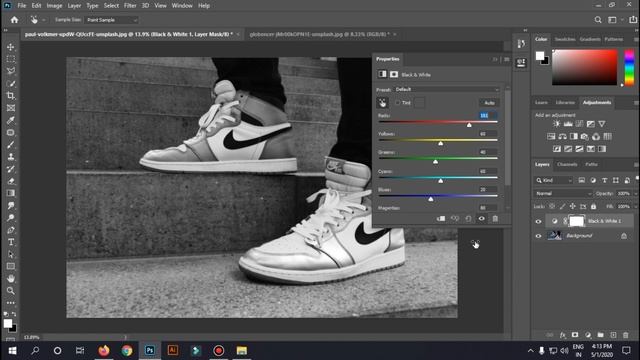Reset adjustment to defaults in Properties
The height and width of the screenshot is (360, 640).
(468, 219)
